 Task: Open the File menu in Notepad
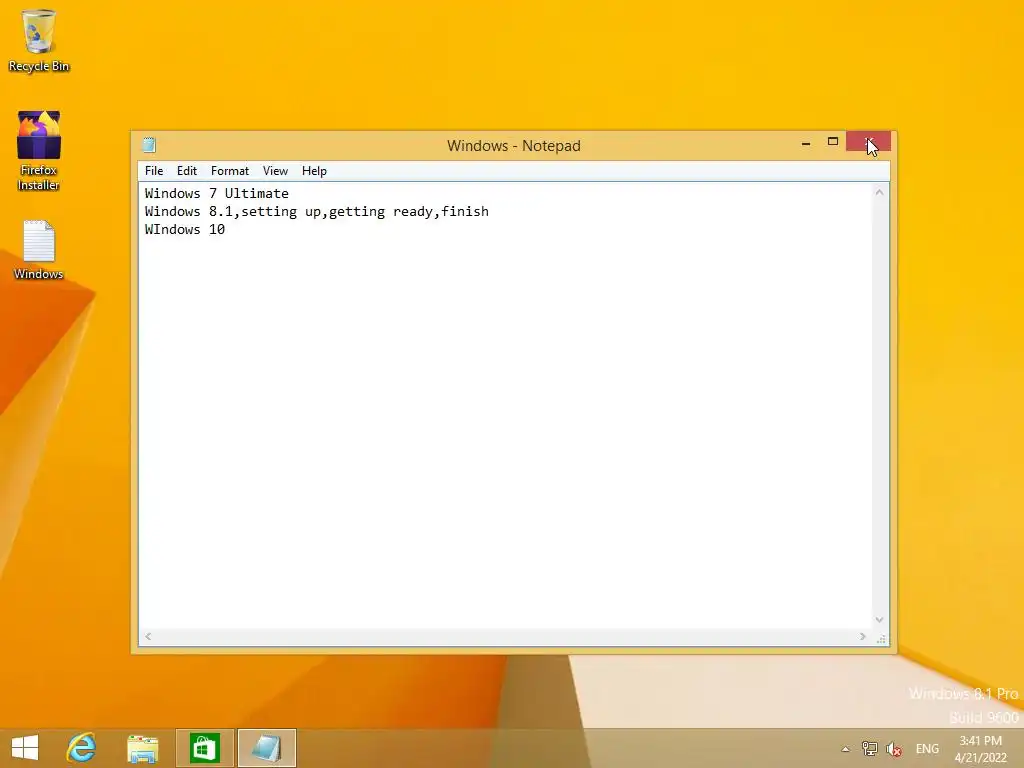pyautogui.click(x=154, y=171)
